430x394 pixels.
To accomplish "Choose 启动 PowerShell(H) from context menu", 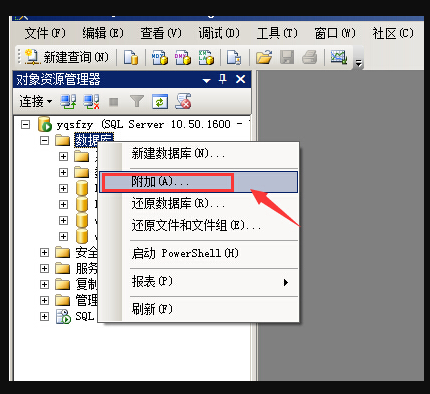I will (199, 253).
